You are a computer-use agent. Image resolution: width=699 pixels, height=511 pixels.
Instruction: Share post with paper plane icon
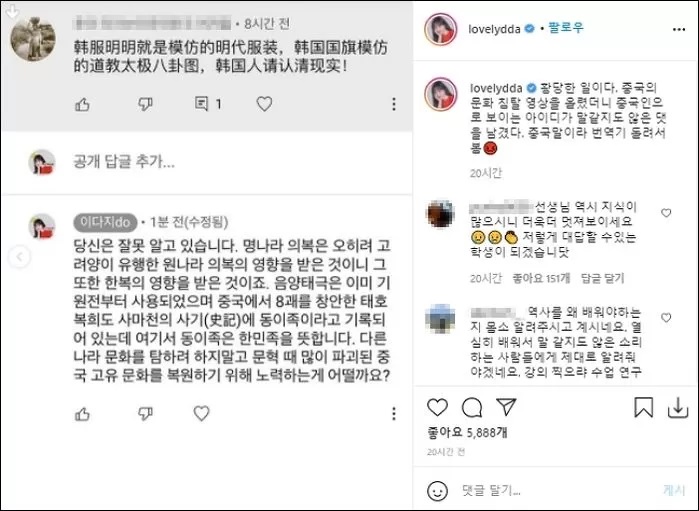506,407
